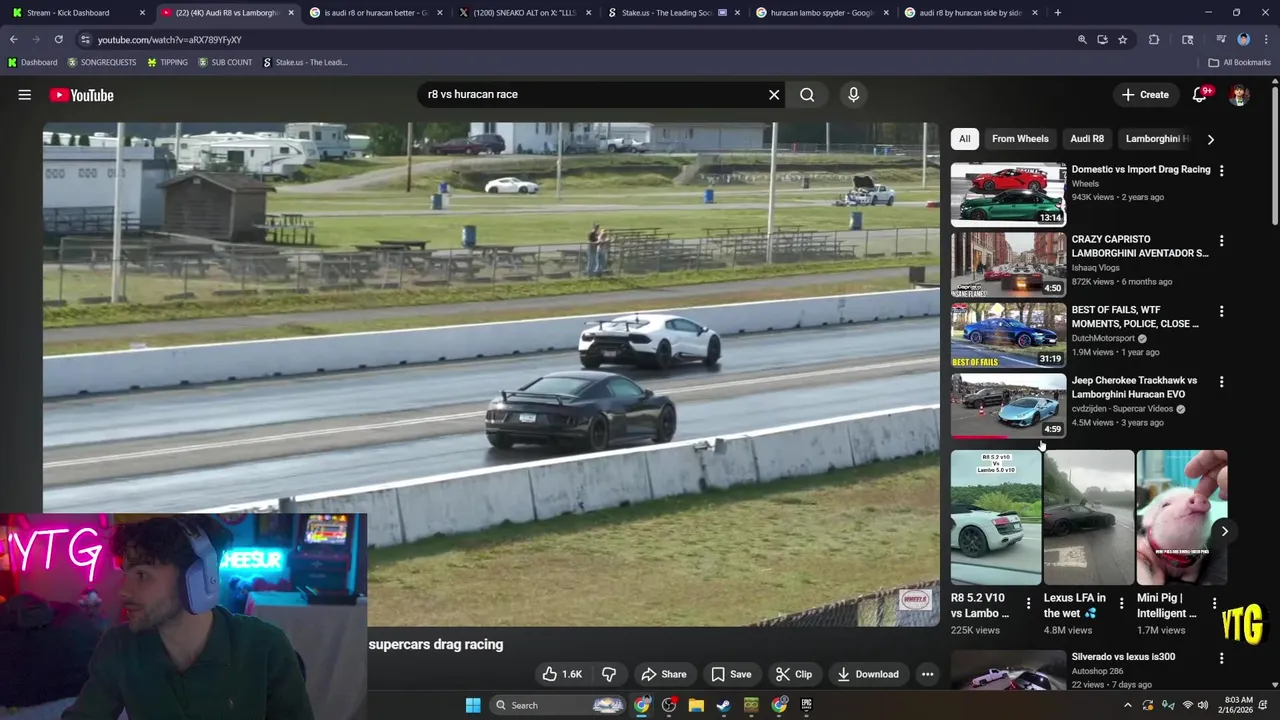
Task: Open Windows taskbar Search box
Action: [x=559, y=705]
